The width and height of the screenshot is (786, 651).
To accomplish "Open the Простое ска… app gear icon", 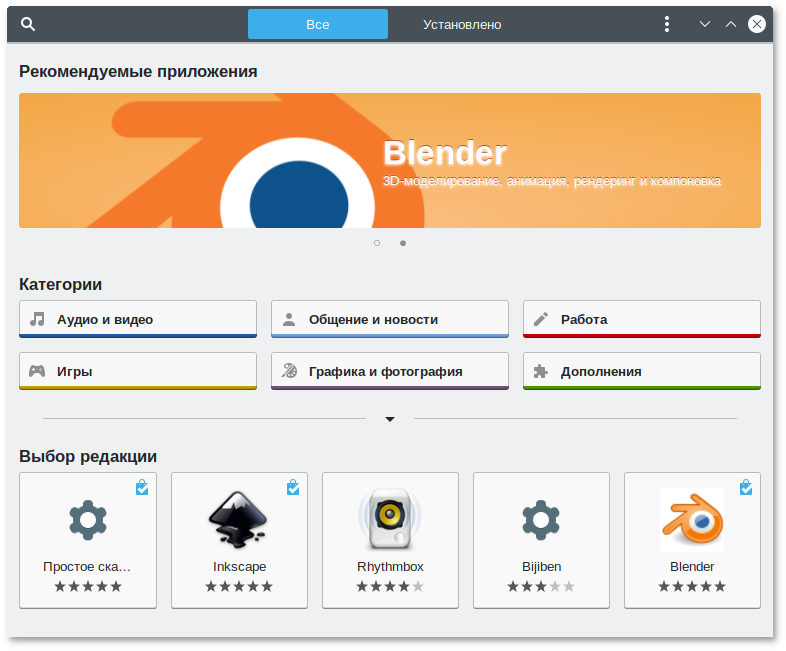I will pos(88,520).
